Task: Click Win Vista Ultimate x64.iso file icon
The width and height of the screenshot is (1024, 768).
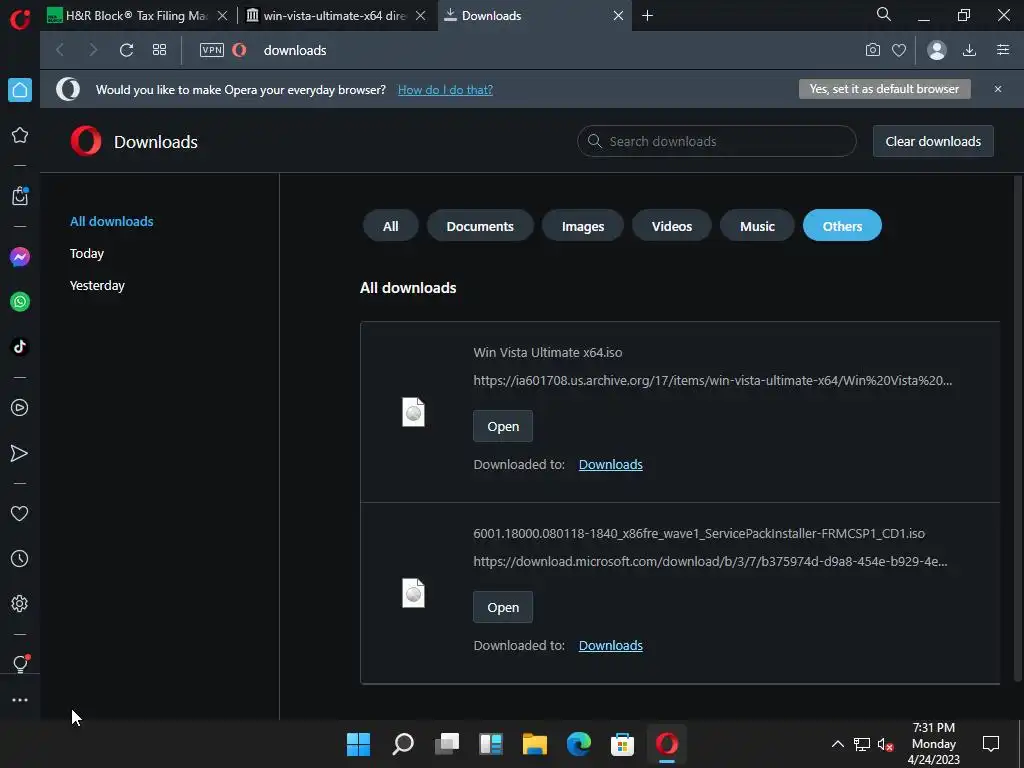Action: click(x=413, y=412)
